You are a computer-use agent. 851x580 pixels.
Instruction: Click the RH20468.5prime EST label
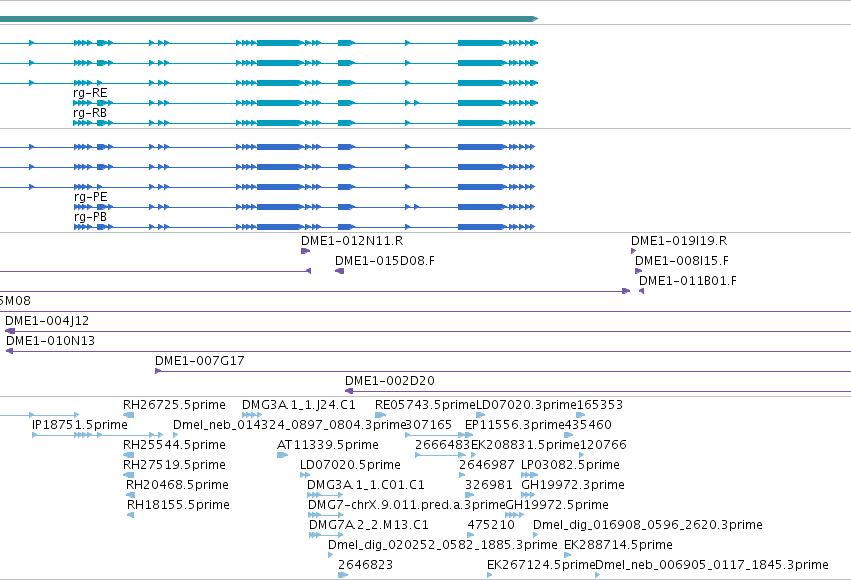point(177,485)
